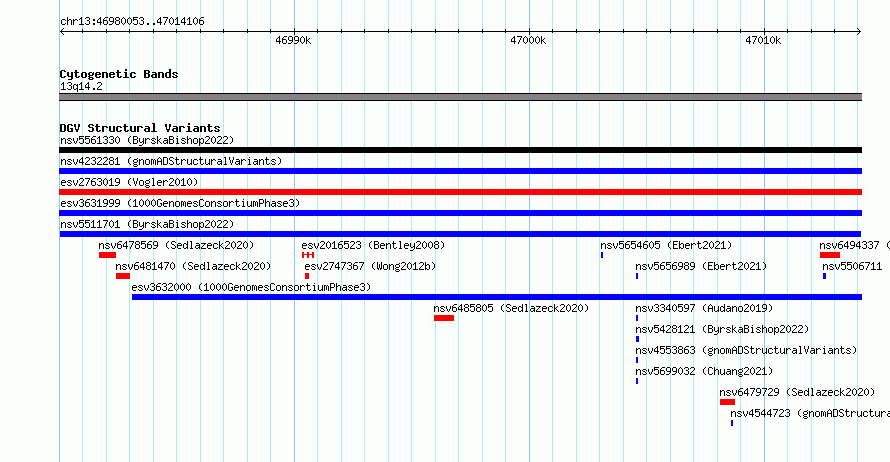
Task: Open esv3632000 (1000GenomesConsortiumPhase3) label
Action: coord(251,287)
